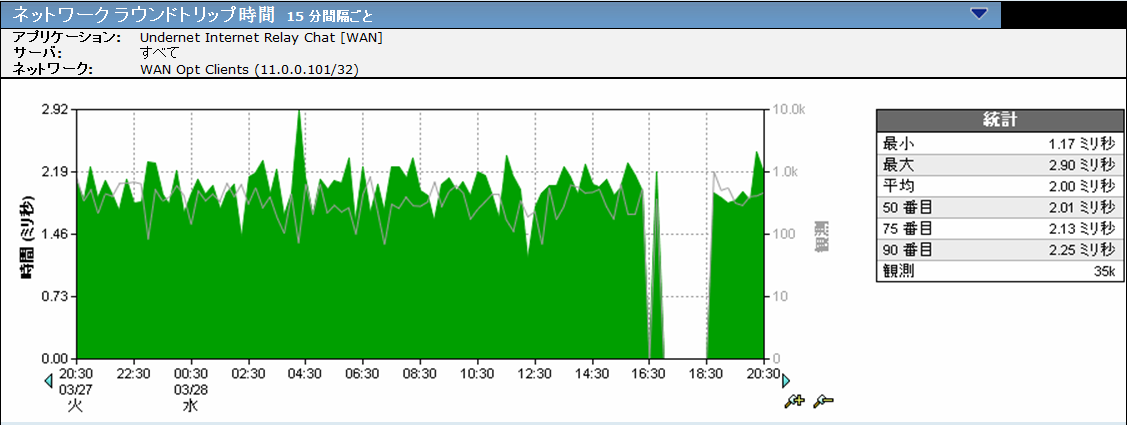This screenshot has height=425, width=1127.
Task: Click the ネットワーク ラウンドトリップ時間 title
Action: click(x=144, y=14)
